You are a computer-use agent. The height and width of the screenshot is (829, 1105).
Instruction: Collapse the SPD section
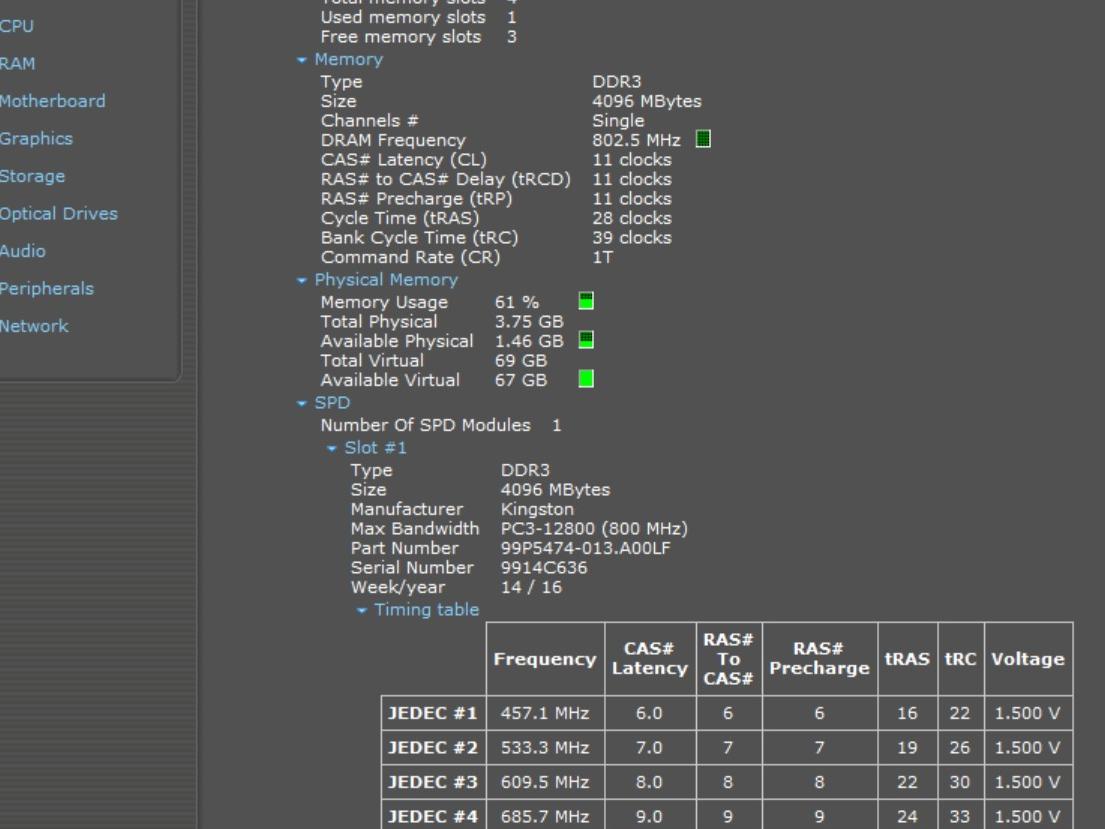(x=302, y=404)
